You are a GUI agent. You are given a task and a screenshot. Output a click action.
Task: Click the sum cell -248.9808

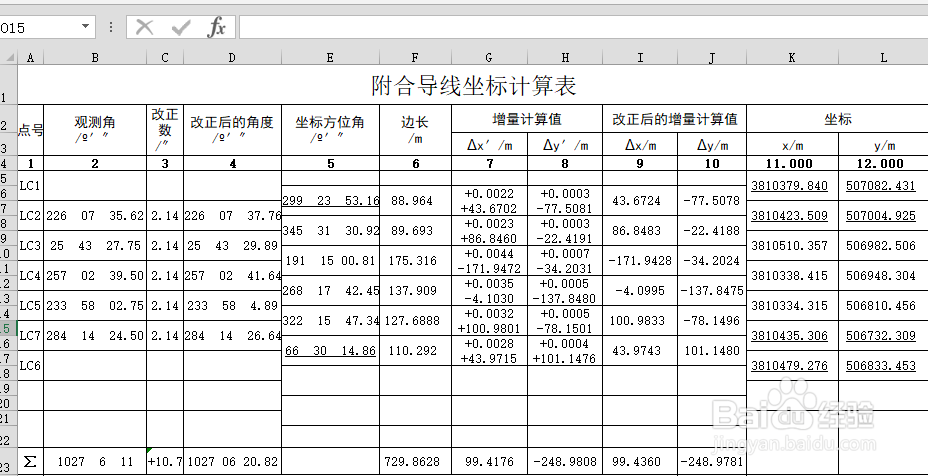[565, 461]
